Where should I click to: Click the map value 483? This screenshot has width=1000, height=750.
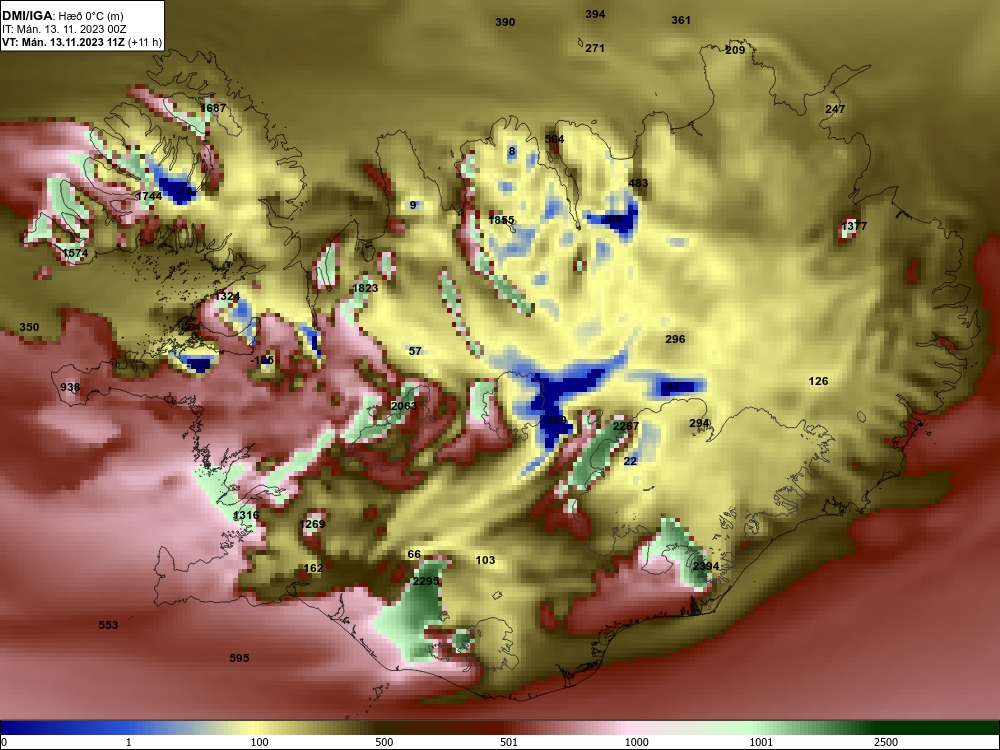coord(638,183)
